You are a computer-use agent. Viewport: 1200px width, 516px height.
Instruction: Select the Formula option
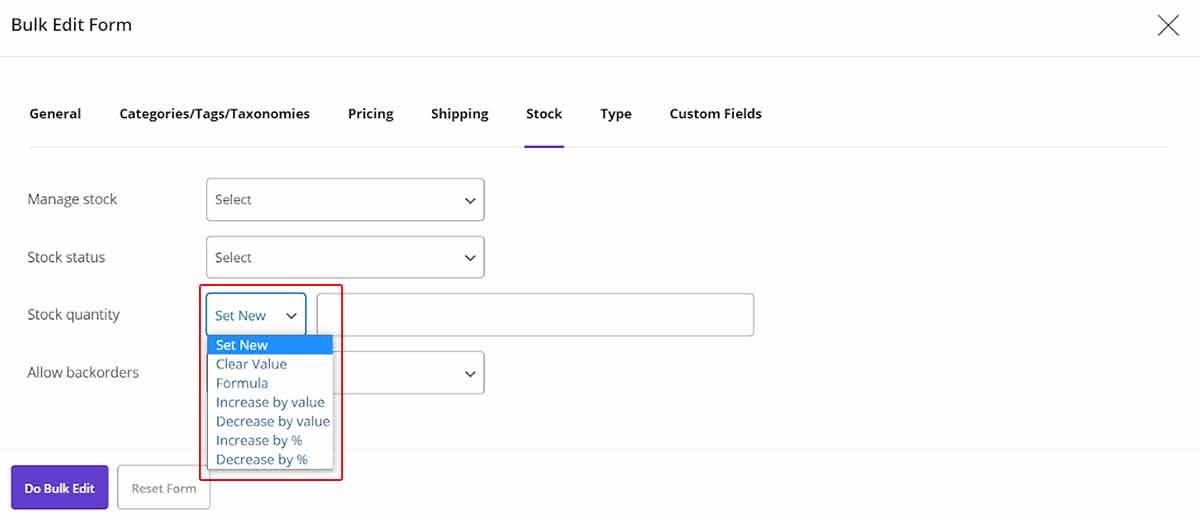click(242, 383)
